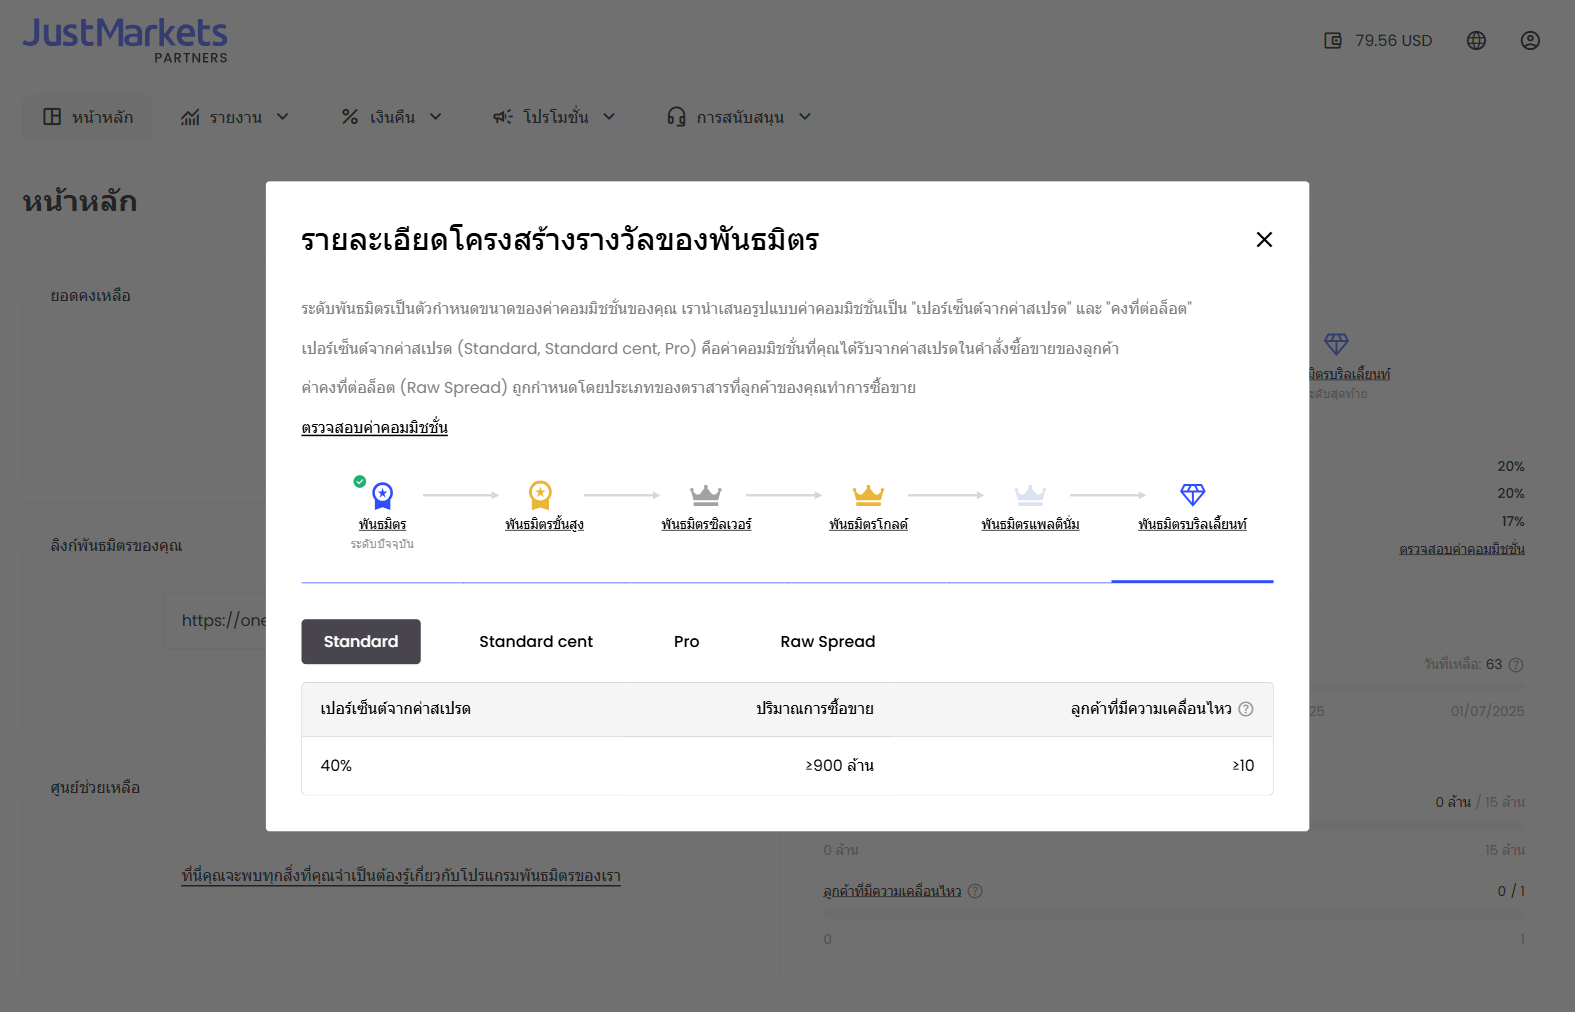This screenshot has height=1012, width=1575.
Task: Expand the รายงาน dropdown menu
Action: point(235,117)
